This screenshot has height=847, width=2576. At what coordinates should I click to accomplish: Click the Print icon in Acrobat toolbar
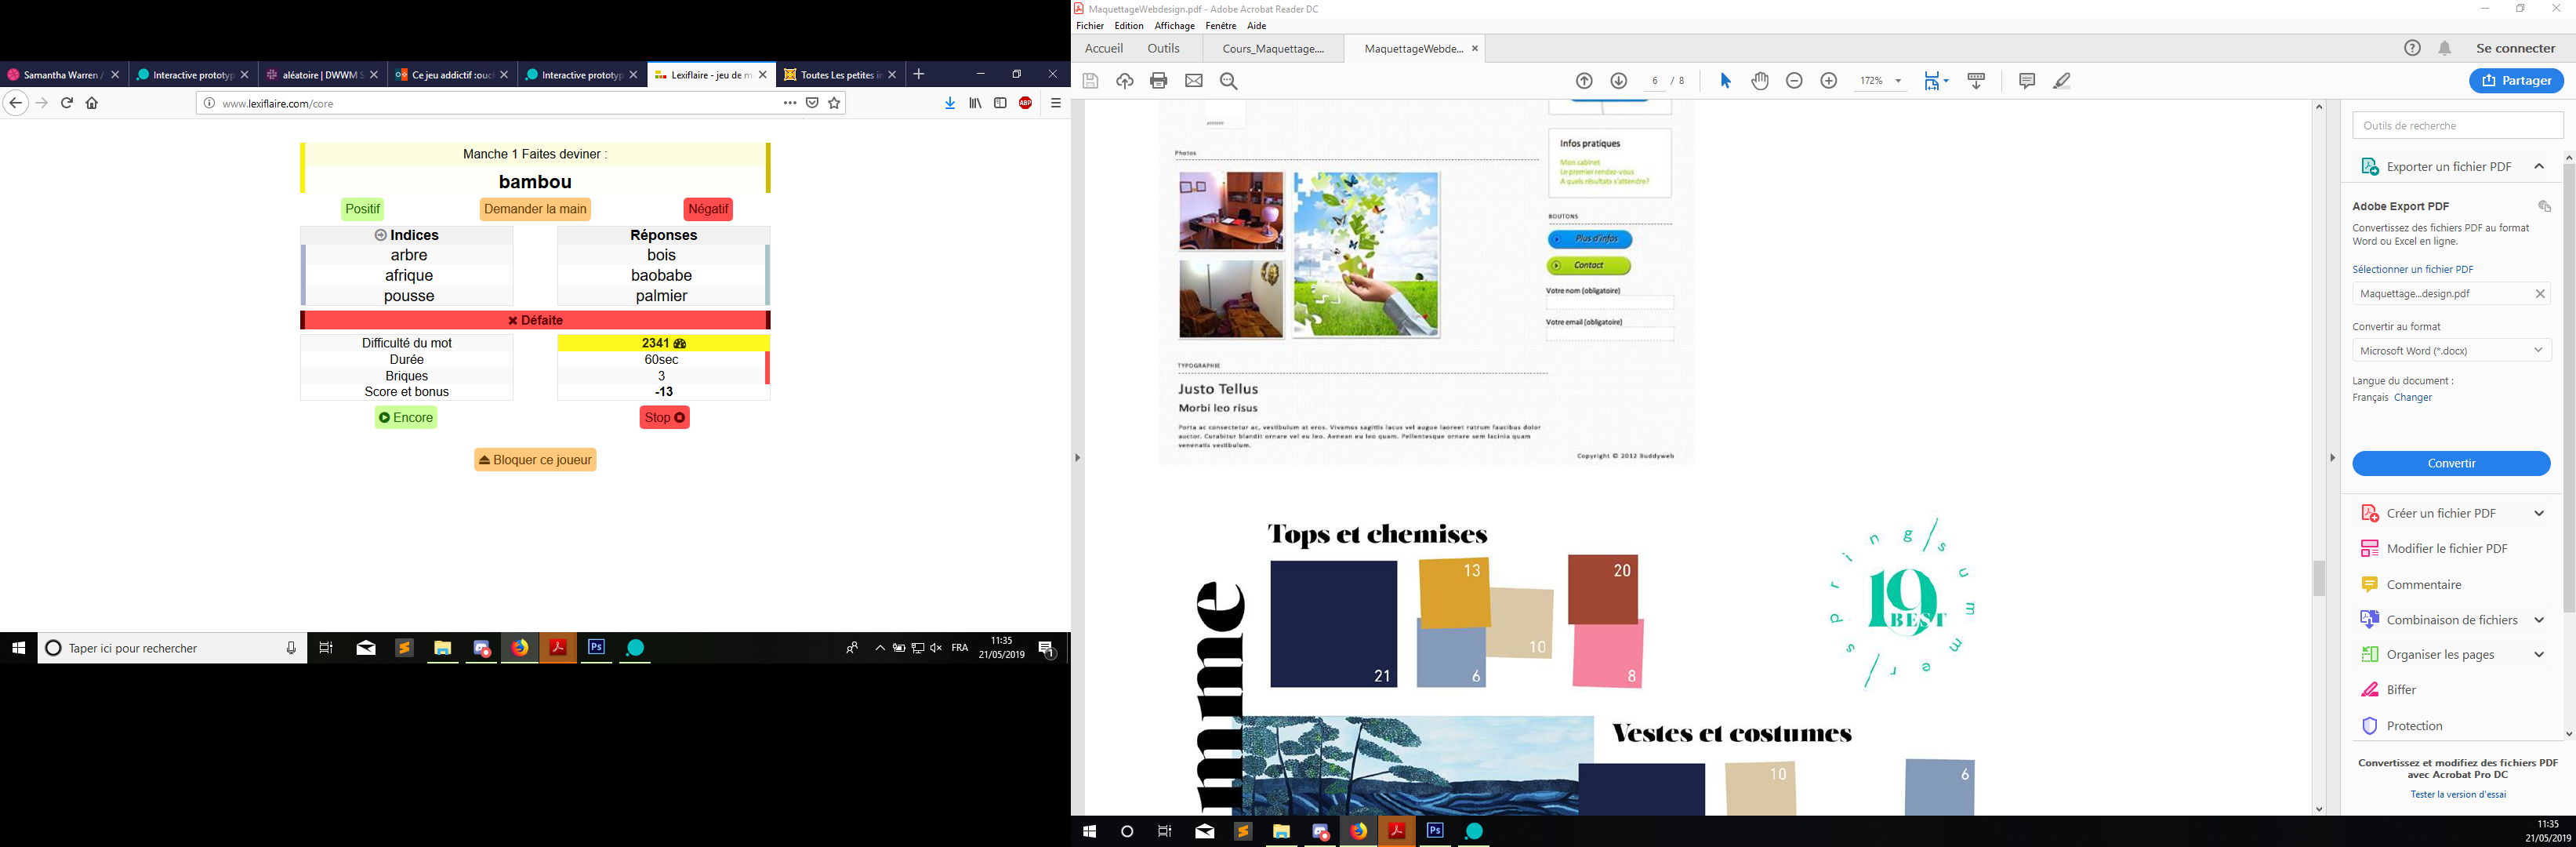[x=1159, y=81]
